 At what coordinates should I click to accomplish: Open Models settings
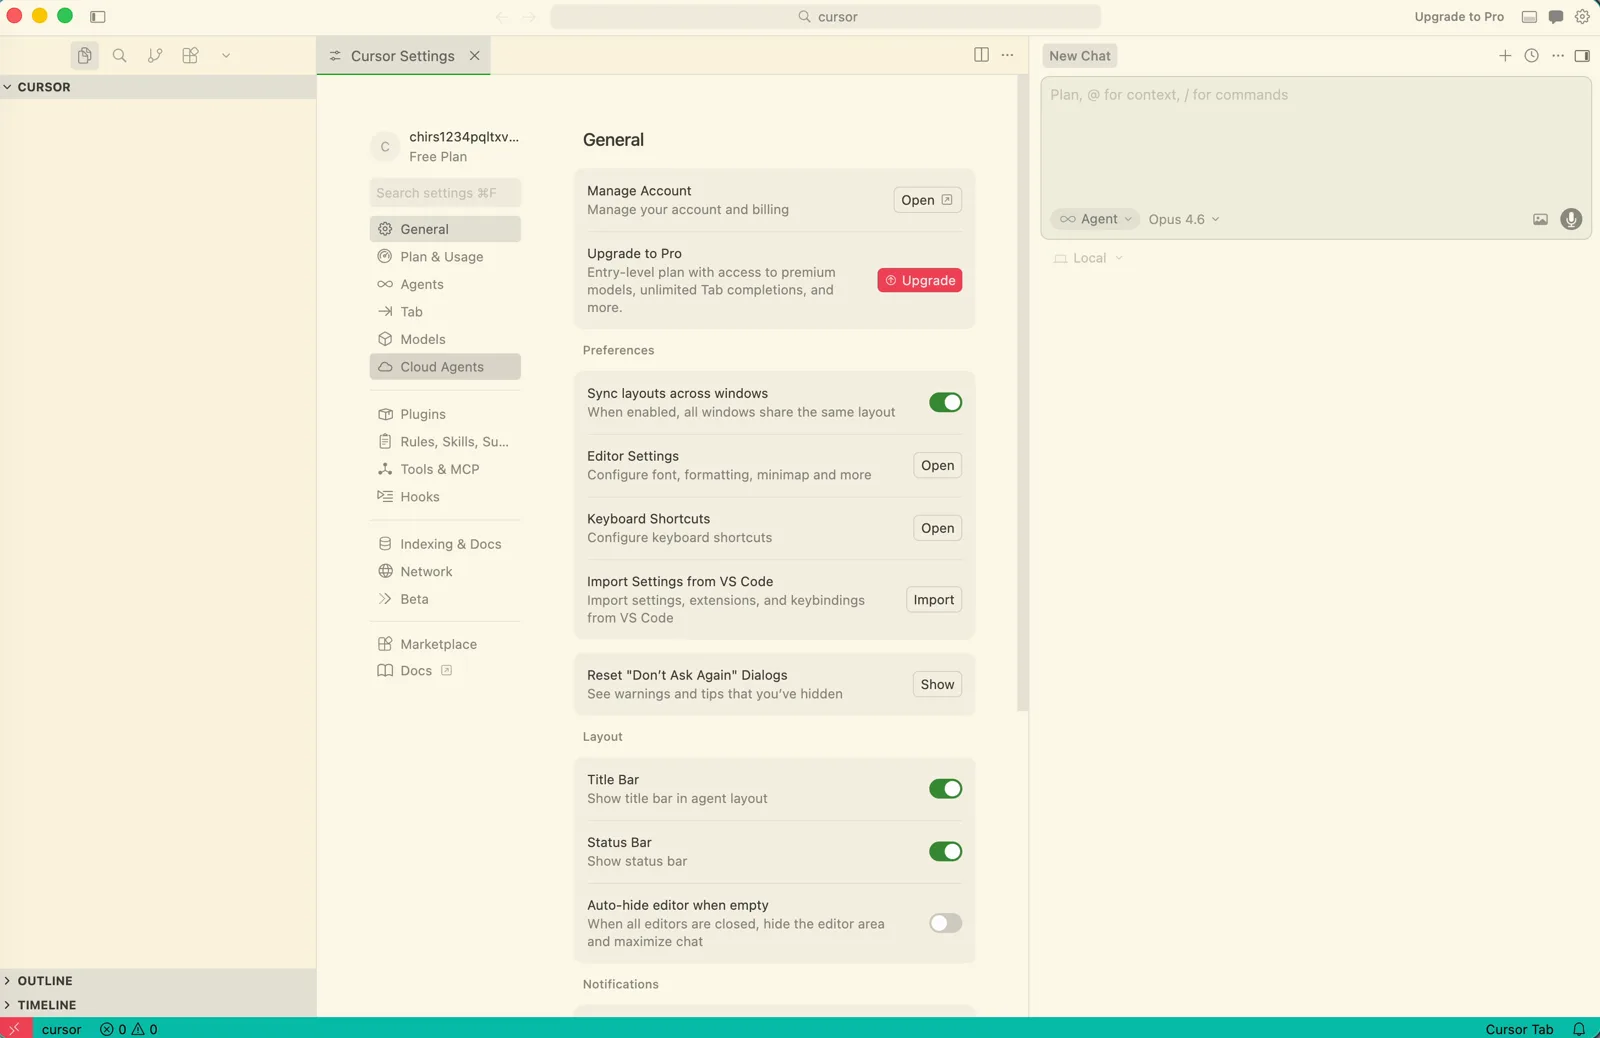click(445, 339)
